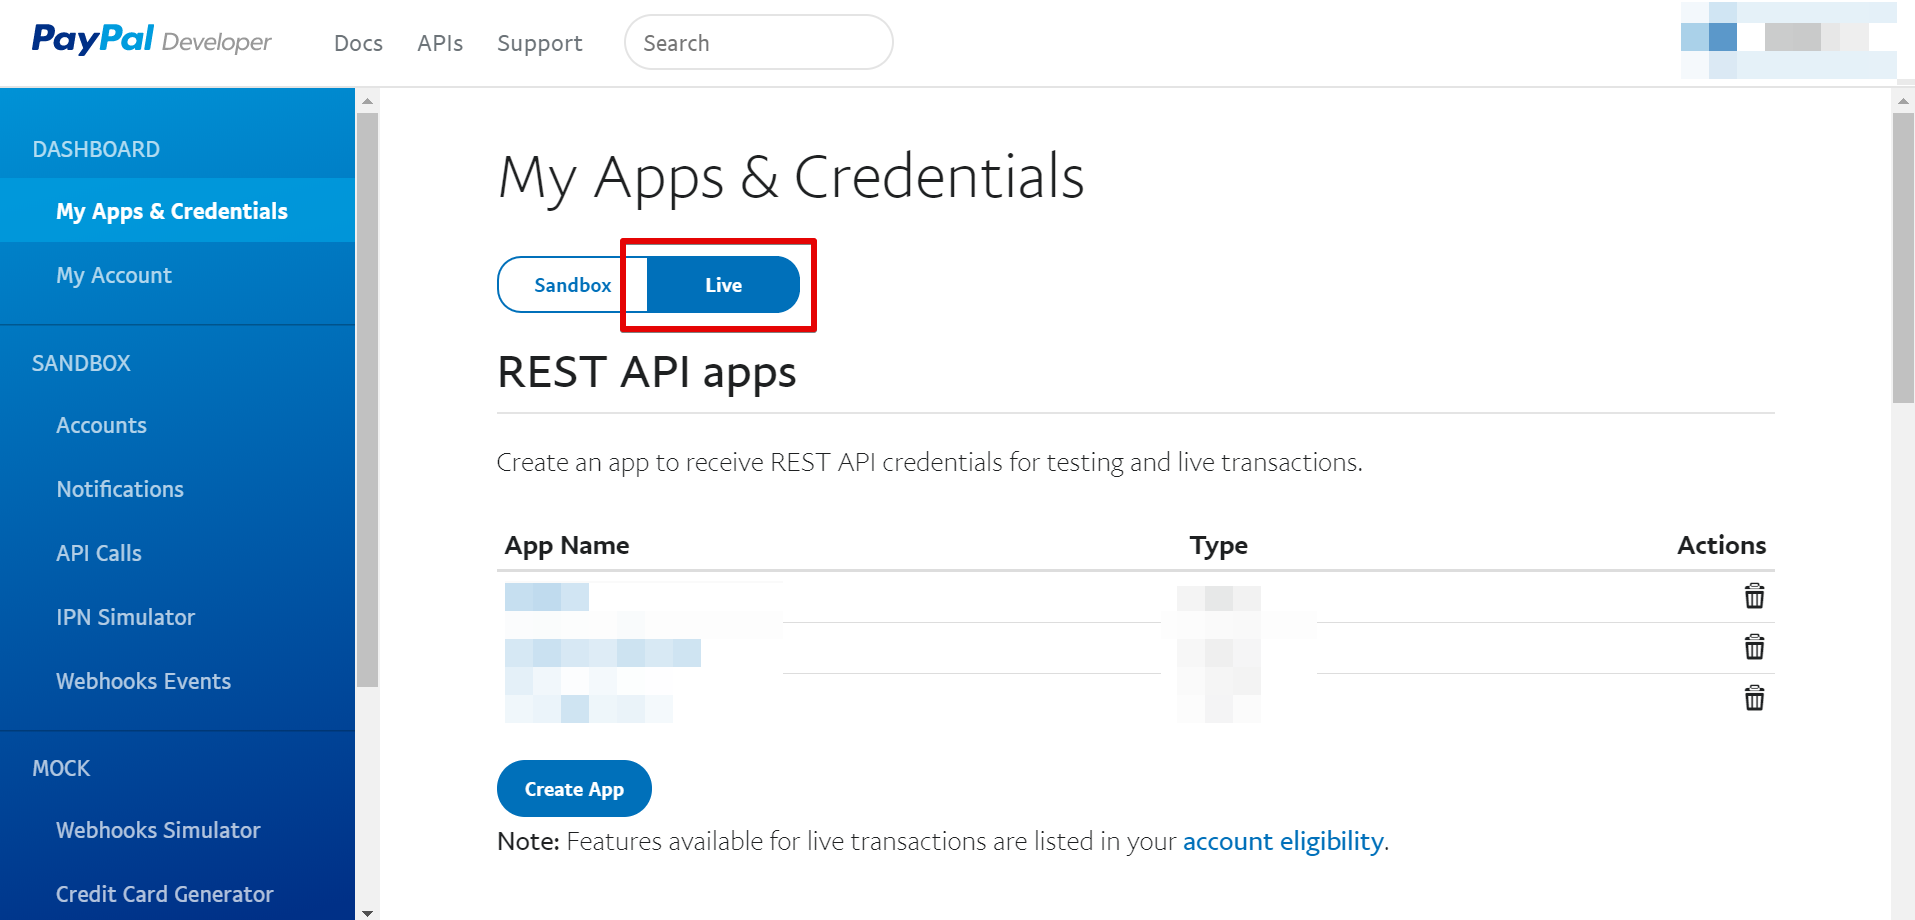Switch to the Live toggle
Image resolution: width=1915 pixels, height=920 pixels.
coord(723,285)
